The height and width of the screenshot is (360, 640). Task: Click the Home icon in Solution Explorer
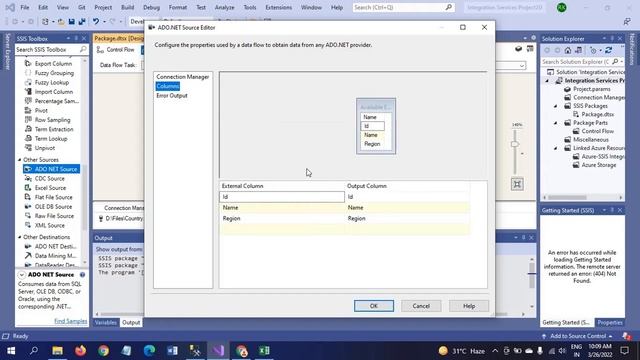(568, 50)
